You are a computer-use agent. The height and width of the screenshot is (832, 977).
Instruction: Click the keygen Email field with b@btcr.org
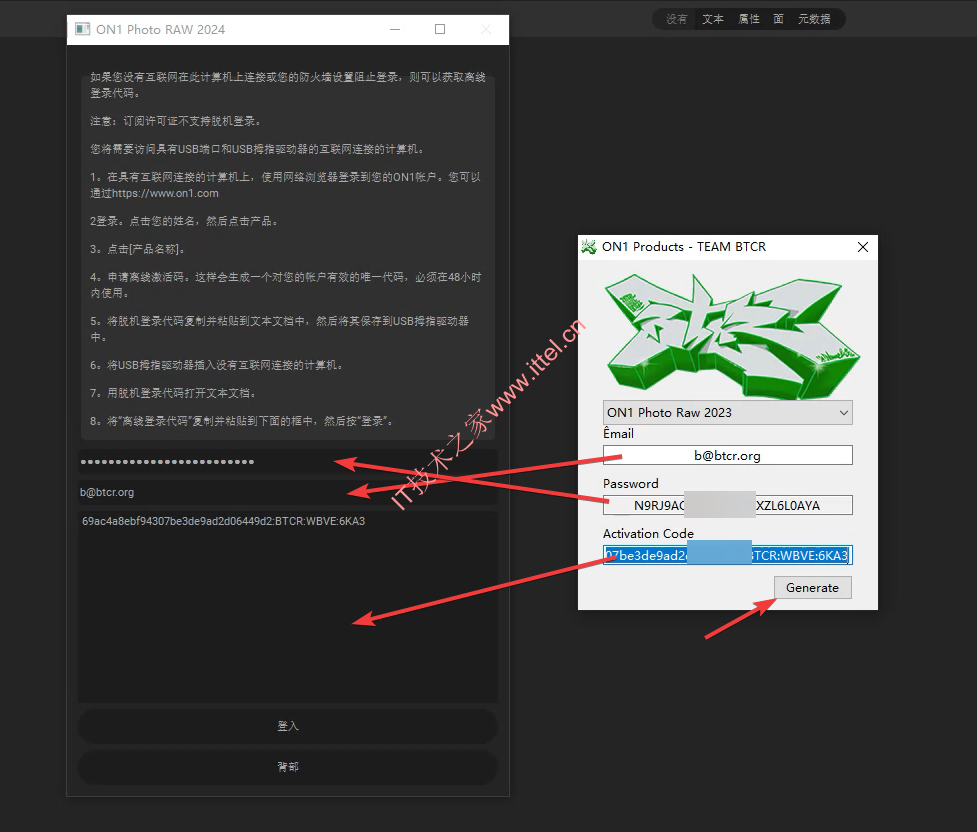[728, 456]
